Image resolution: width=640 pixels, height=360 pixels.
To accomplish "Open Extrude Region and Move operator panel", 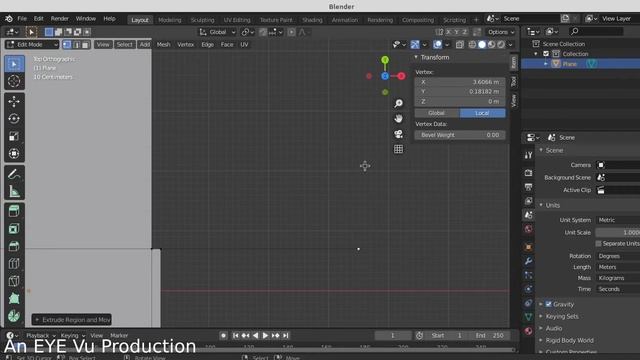I will click(x=71, y=320).
